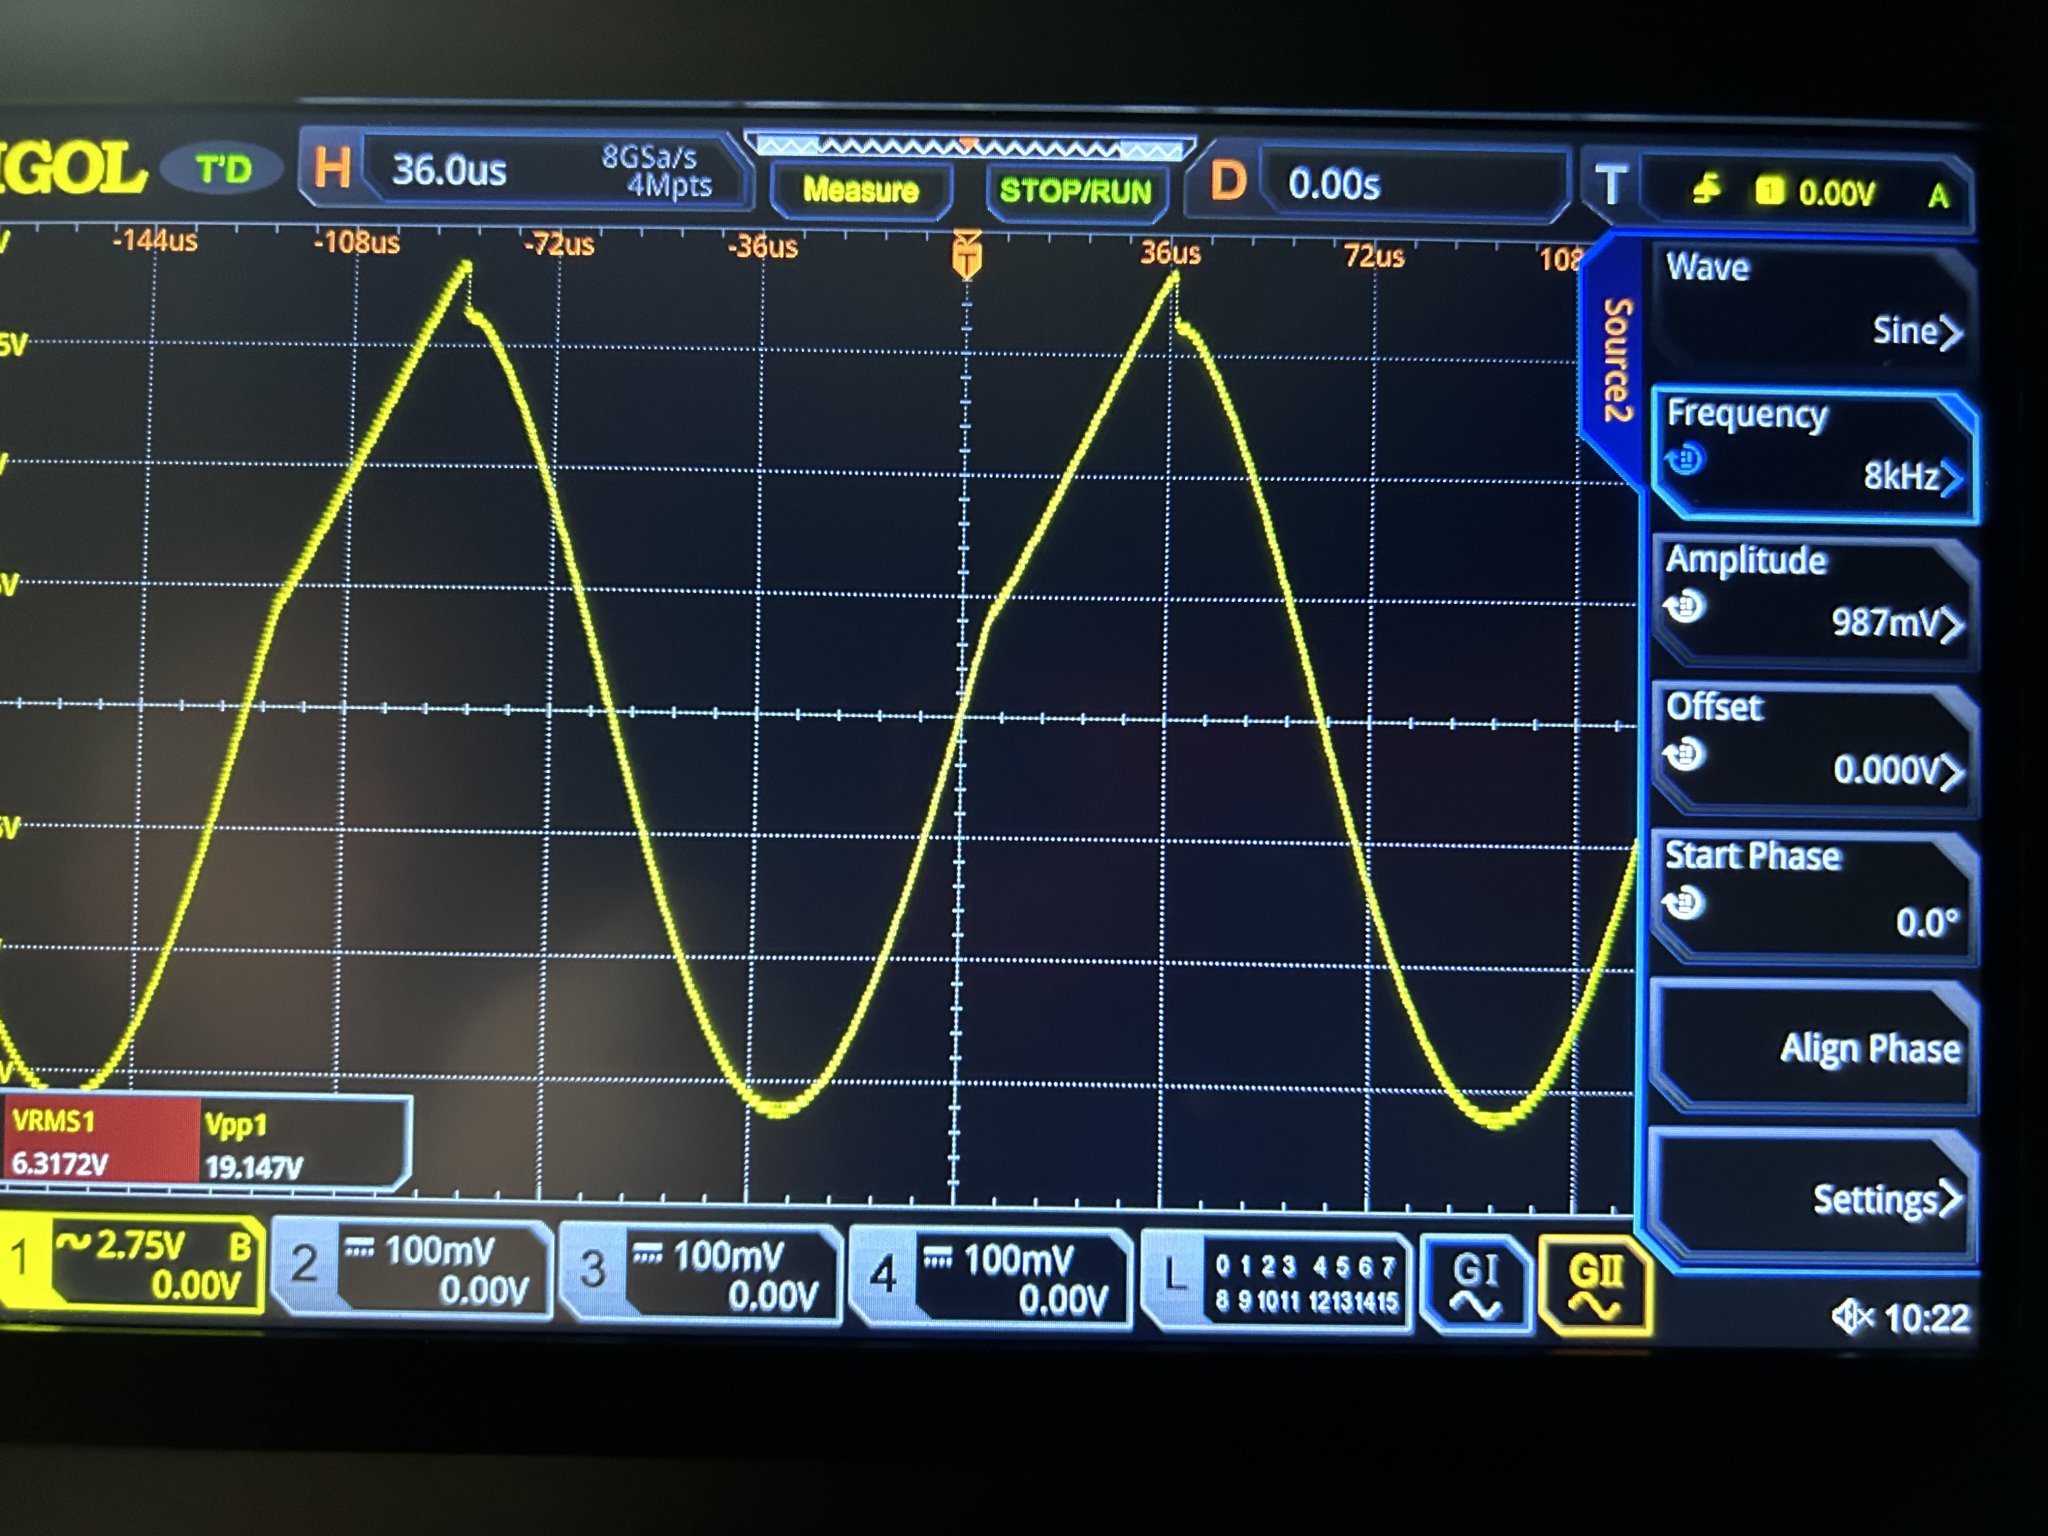Tap the memory waveform overview bar
Image resolution: width=2048 pixels, height=1536 pixels.
coord(969,148)
